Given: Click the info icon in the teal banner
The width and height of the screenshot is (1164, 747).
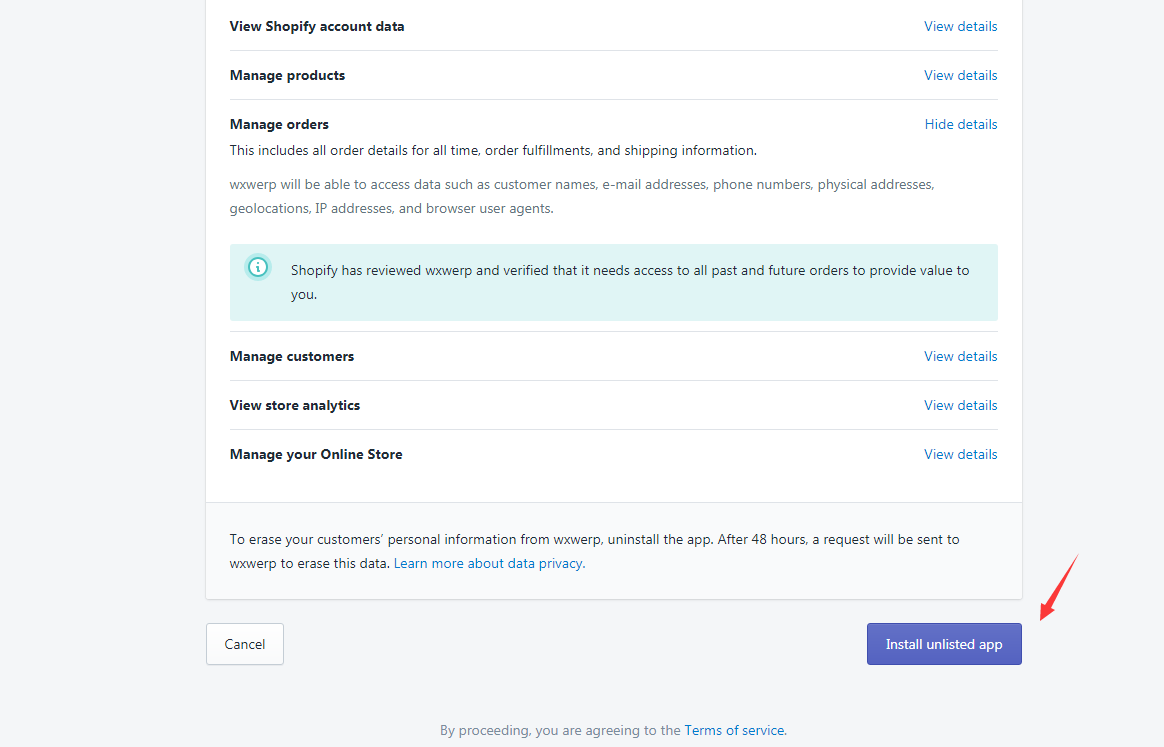Looking at the screenshot, I should coord(258,267).
